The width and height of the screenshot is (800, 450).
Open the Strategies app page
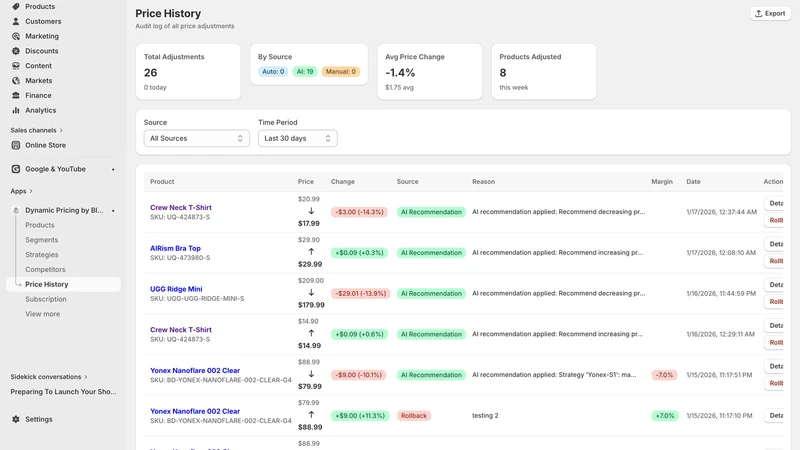click(x=41, y=255)
